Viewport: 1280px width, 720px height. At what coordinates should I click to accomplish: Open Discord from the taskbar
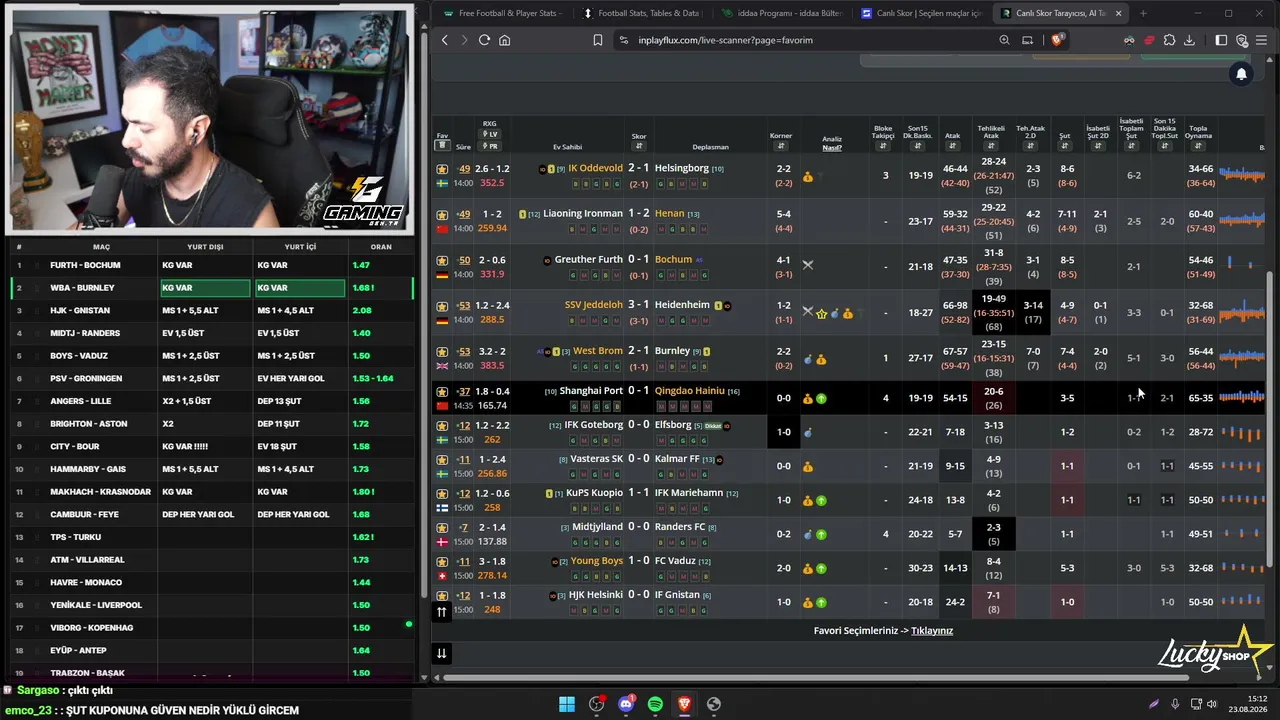click(x=626, y=704)
